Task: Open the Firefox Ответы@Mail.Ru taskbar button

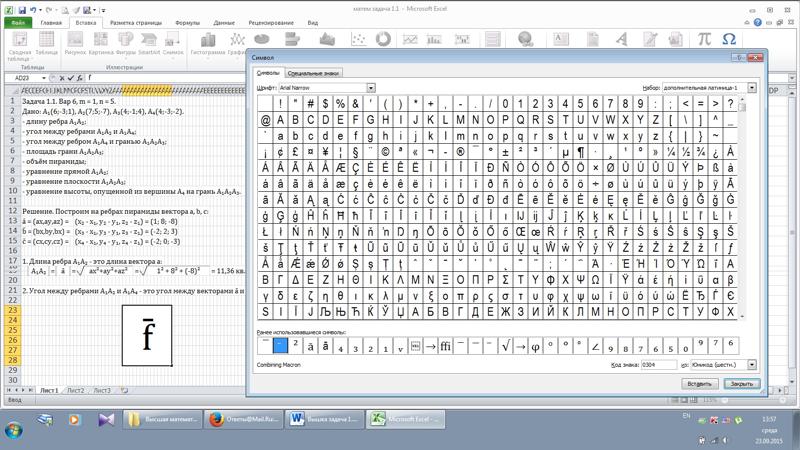Action: (244, 419)
